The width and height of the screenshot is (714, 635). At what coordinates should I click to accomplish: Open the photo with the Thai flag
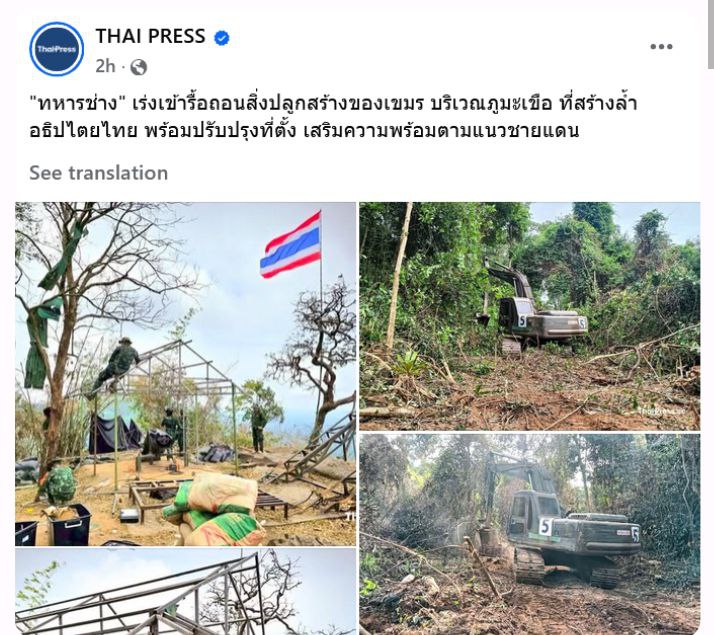coord(185,374)
